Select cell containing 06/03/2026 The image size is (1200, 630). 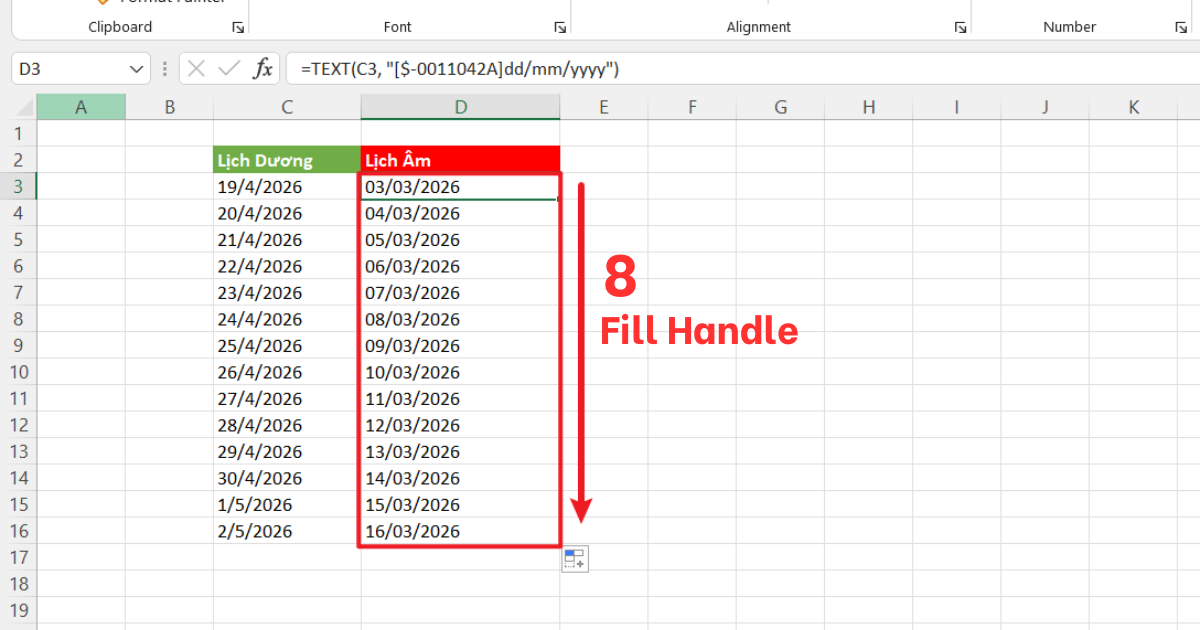pos(460,266)
